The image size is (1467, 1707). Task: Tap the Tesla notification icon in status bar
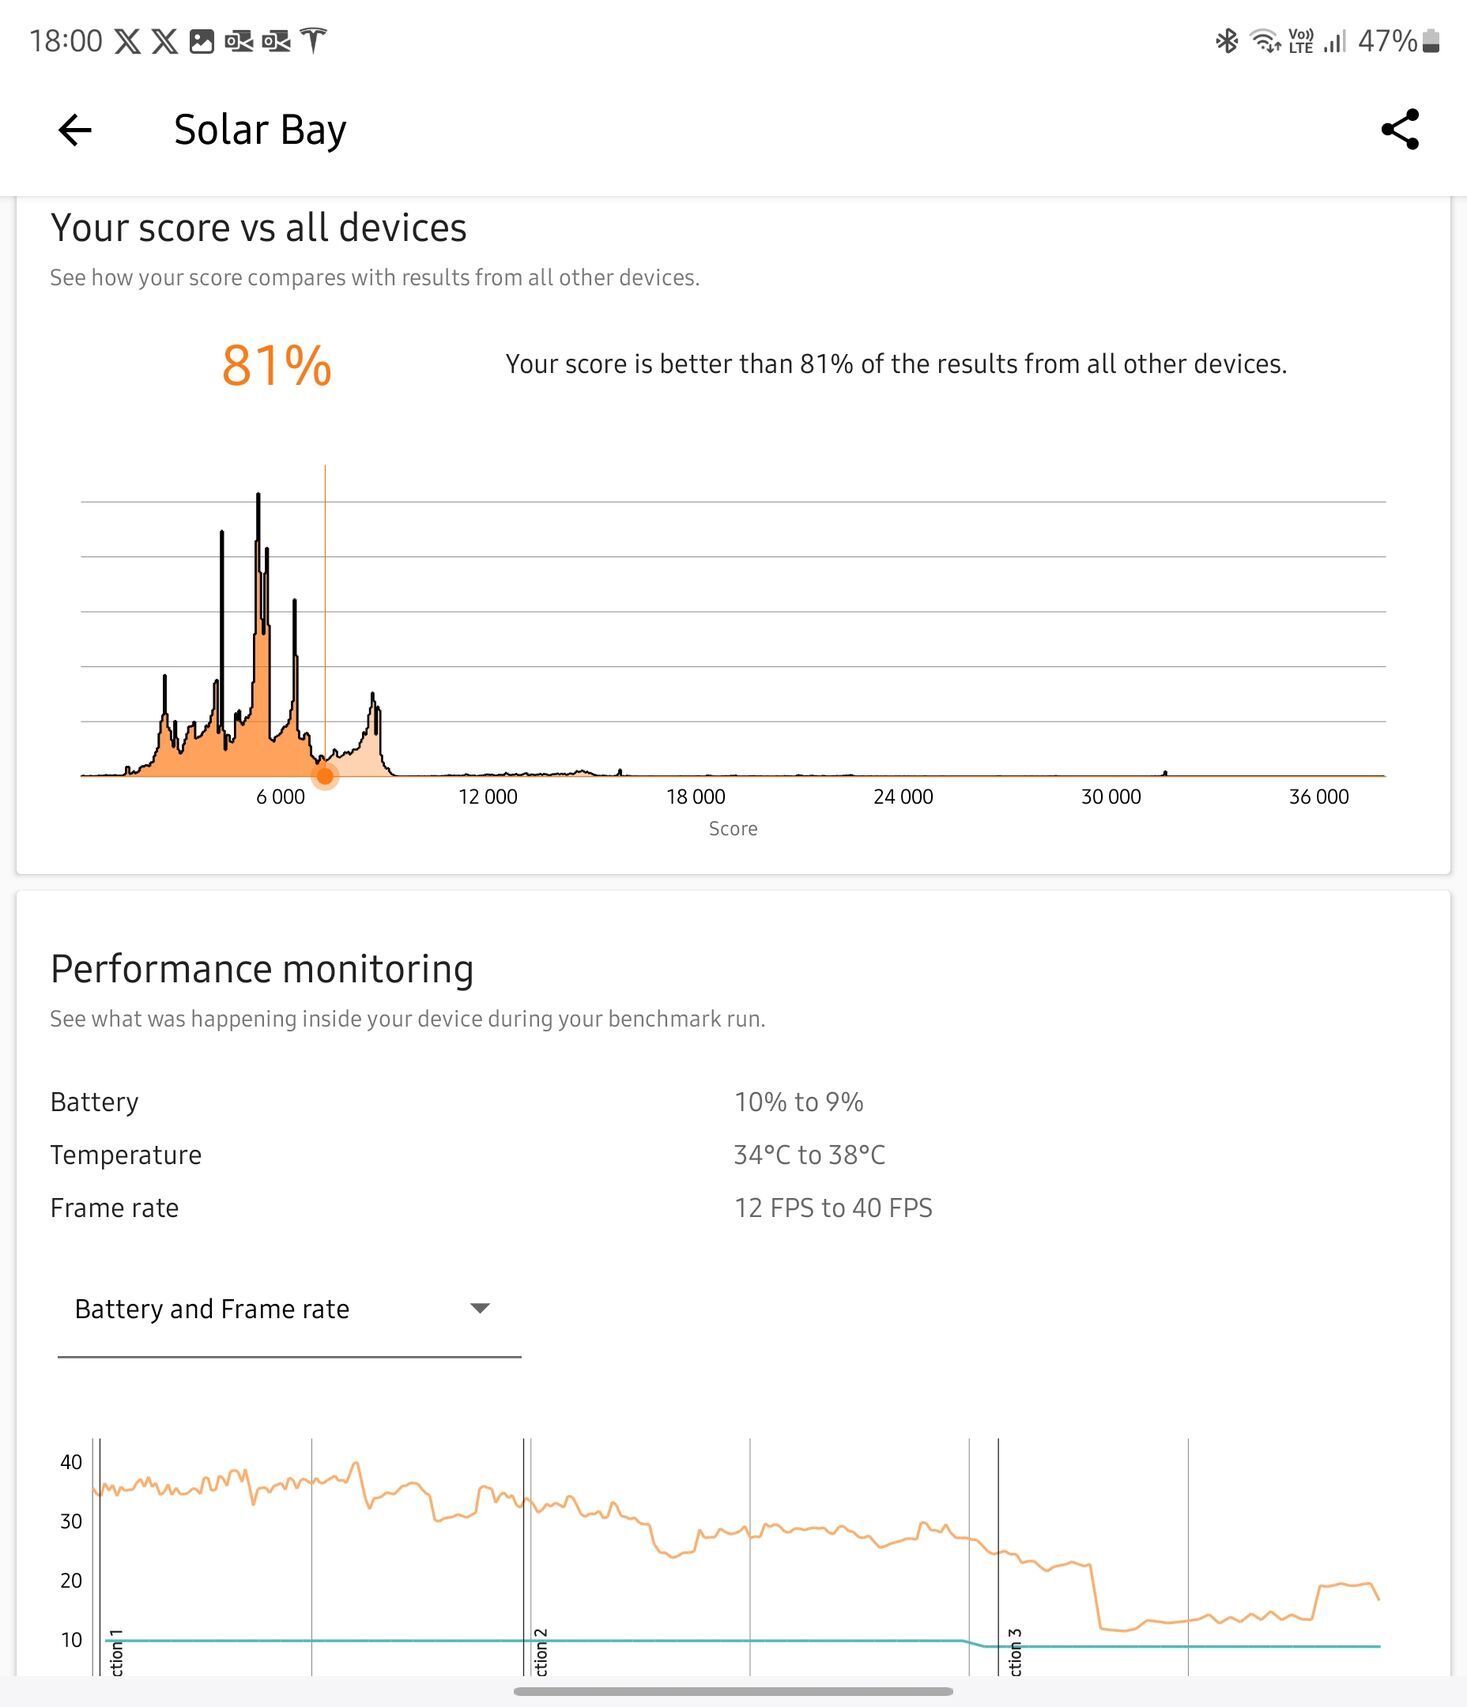(314, 41)
